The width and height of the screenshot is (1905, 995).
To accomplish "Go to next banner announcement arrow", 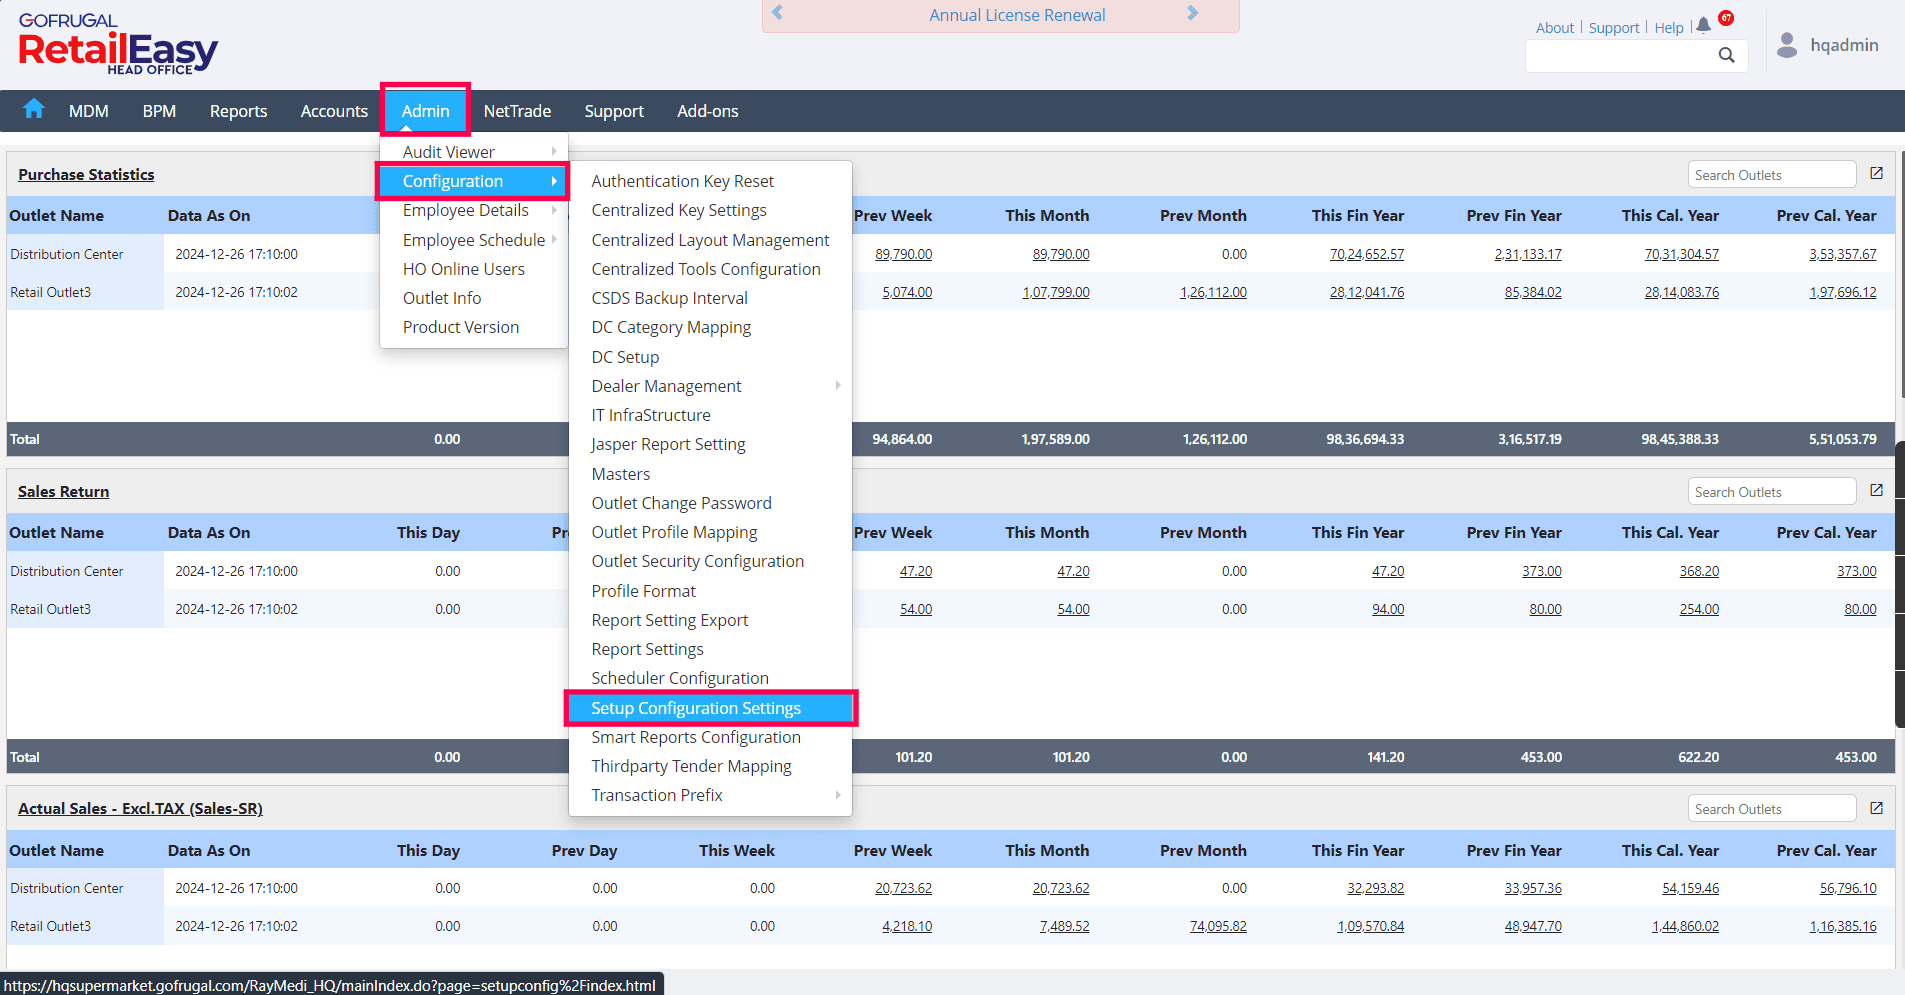I will pyautogui.click(x=1192, y=13).
